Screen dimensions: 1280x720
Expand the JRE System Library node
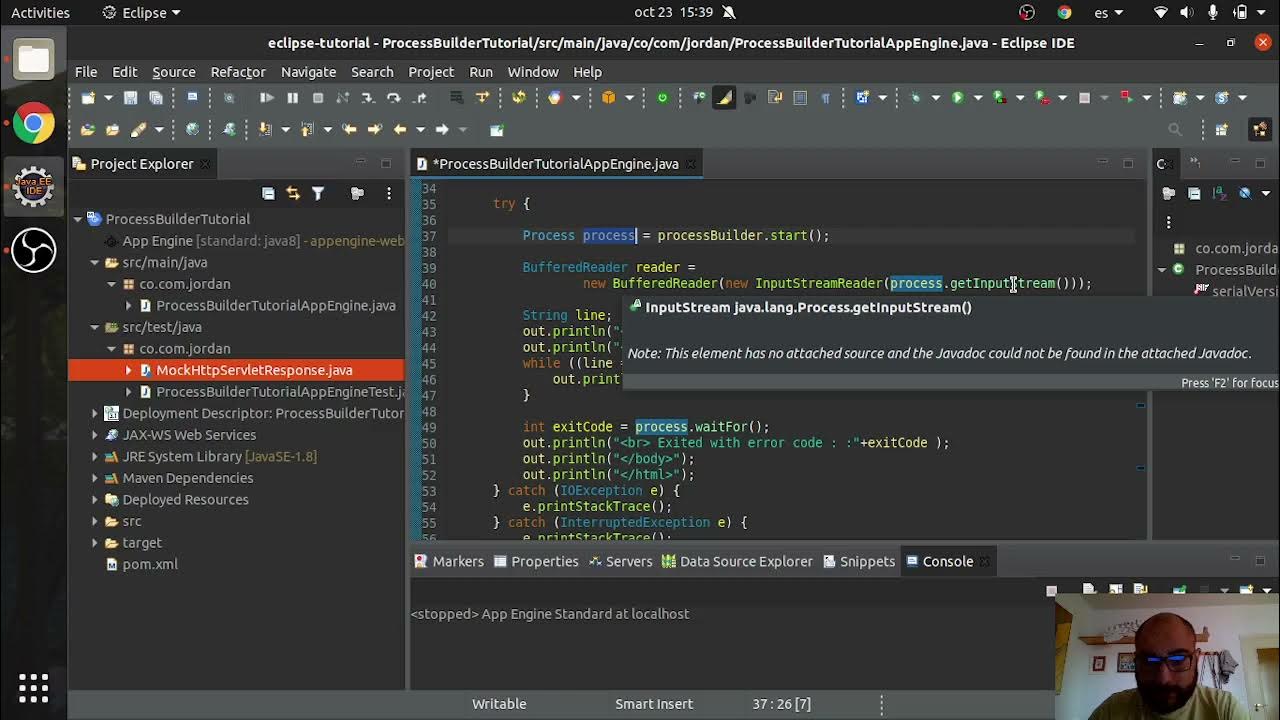coord(95,456)
